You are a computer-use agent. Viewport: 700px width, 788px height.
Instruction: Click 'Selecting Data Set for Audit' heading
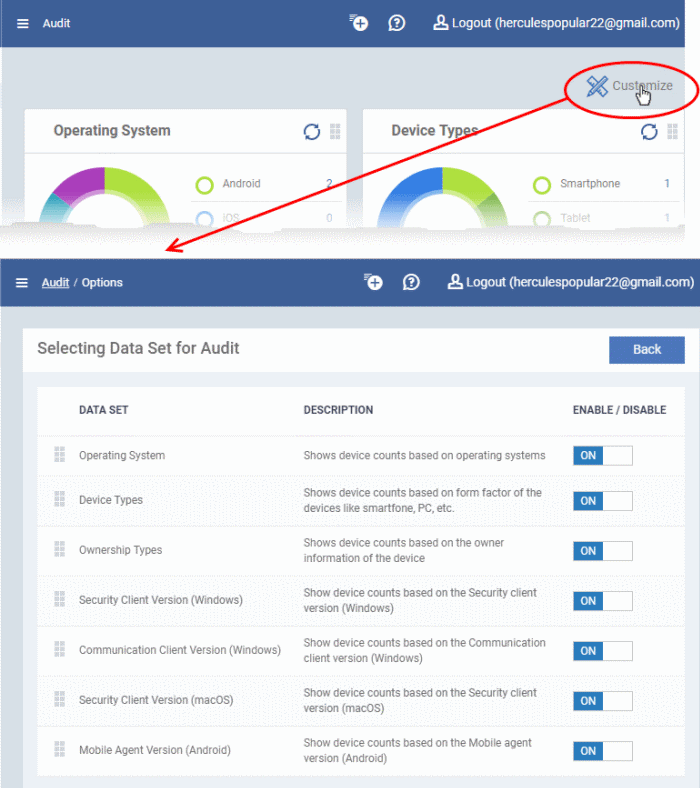click(x=138, y=348)
